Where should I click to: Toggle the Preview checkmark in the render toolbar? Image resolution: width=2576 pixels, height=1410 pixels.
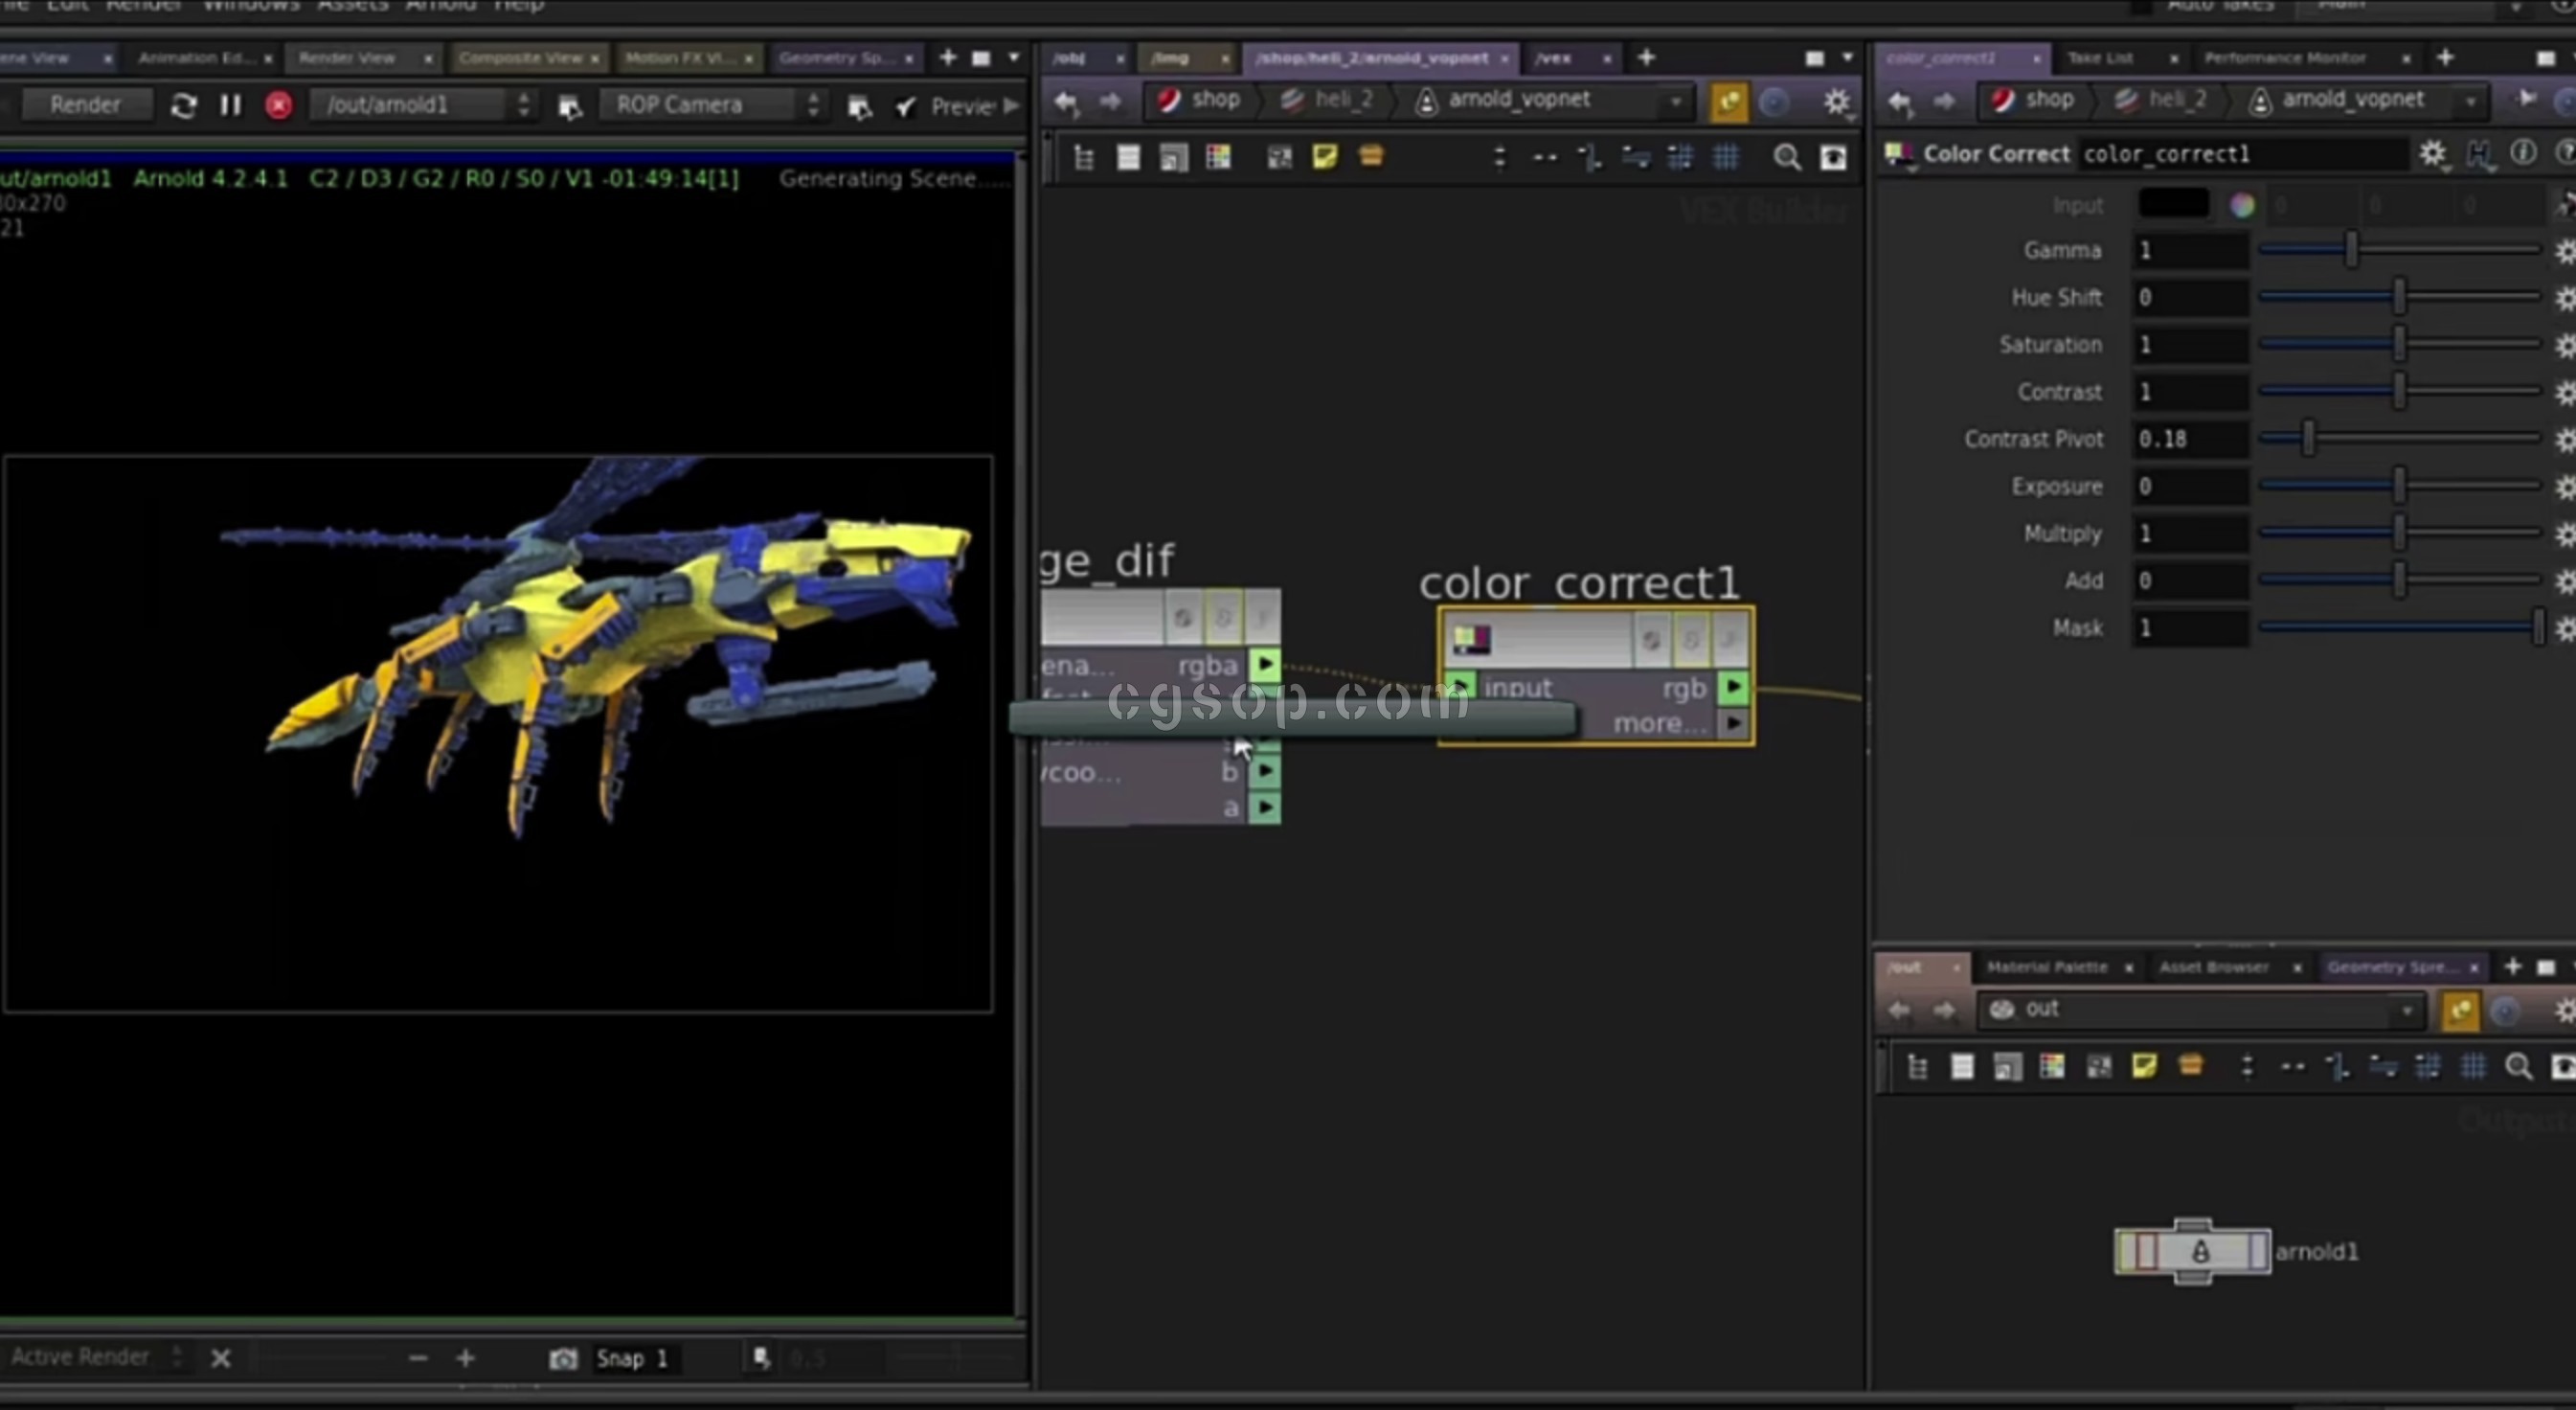pyautogui.click(x=905, y=106)
